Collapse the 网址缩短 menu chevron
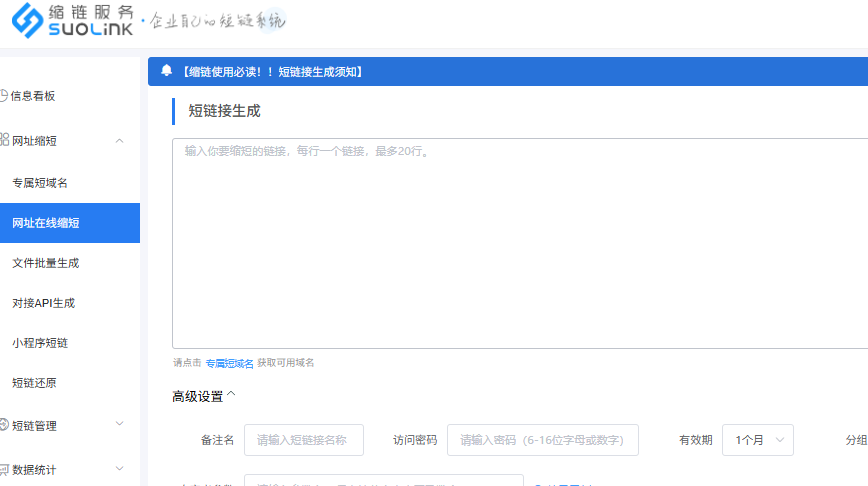Screen dimensions: 868x486 (120, 141)
